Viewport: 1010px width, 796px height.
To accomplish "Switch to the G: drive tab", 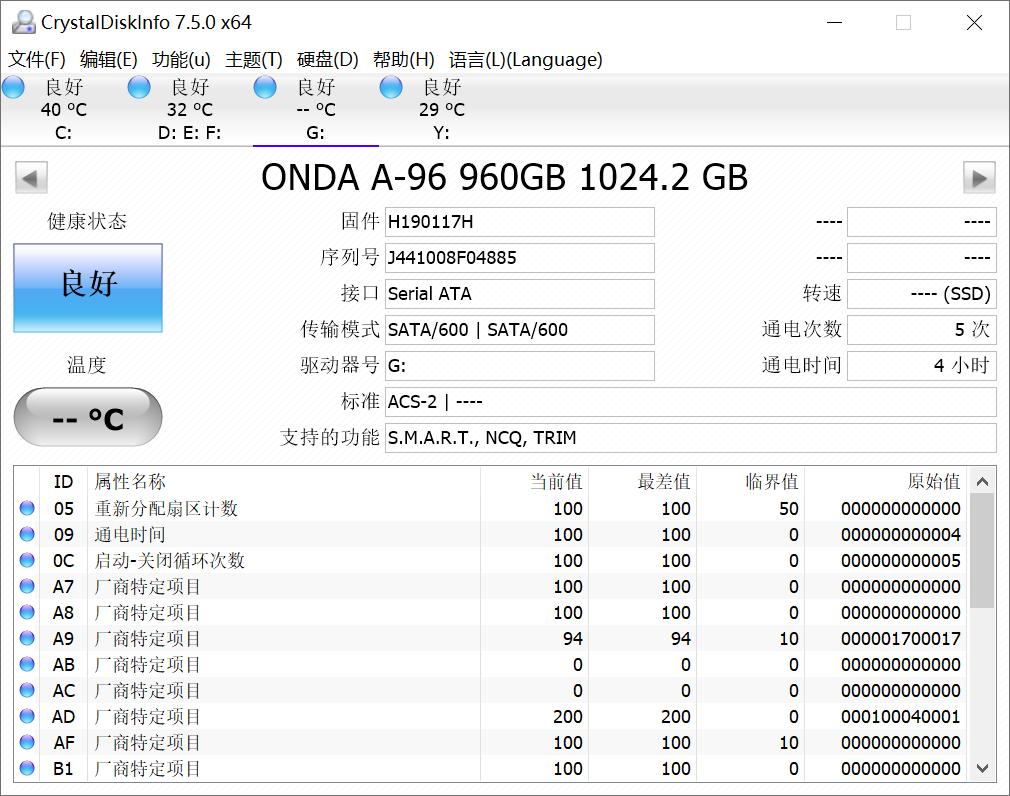I will click(x=315, y=110).
